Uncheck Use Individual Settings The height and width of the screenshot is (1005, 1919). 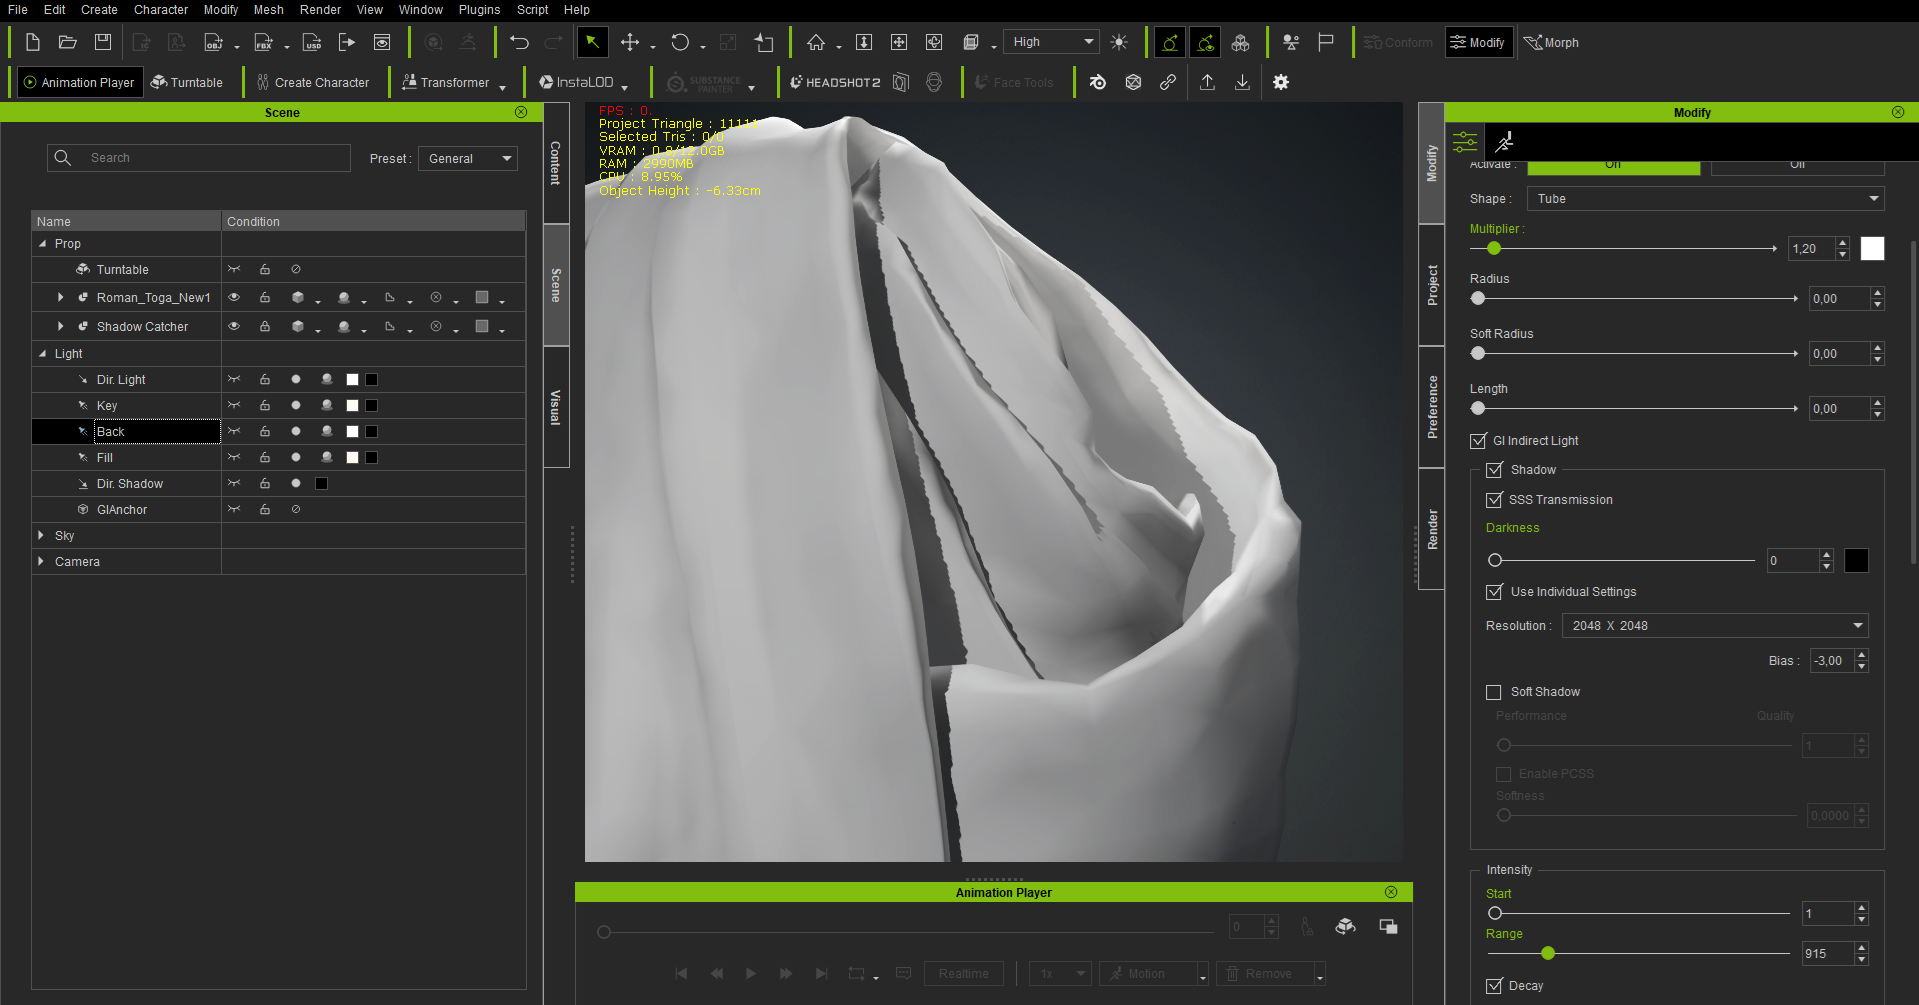point(1494,591)
